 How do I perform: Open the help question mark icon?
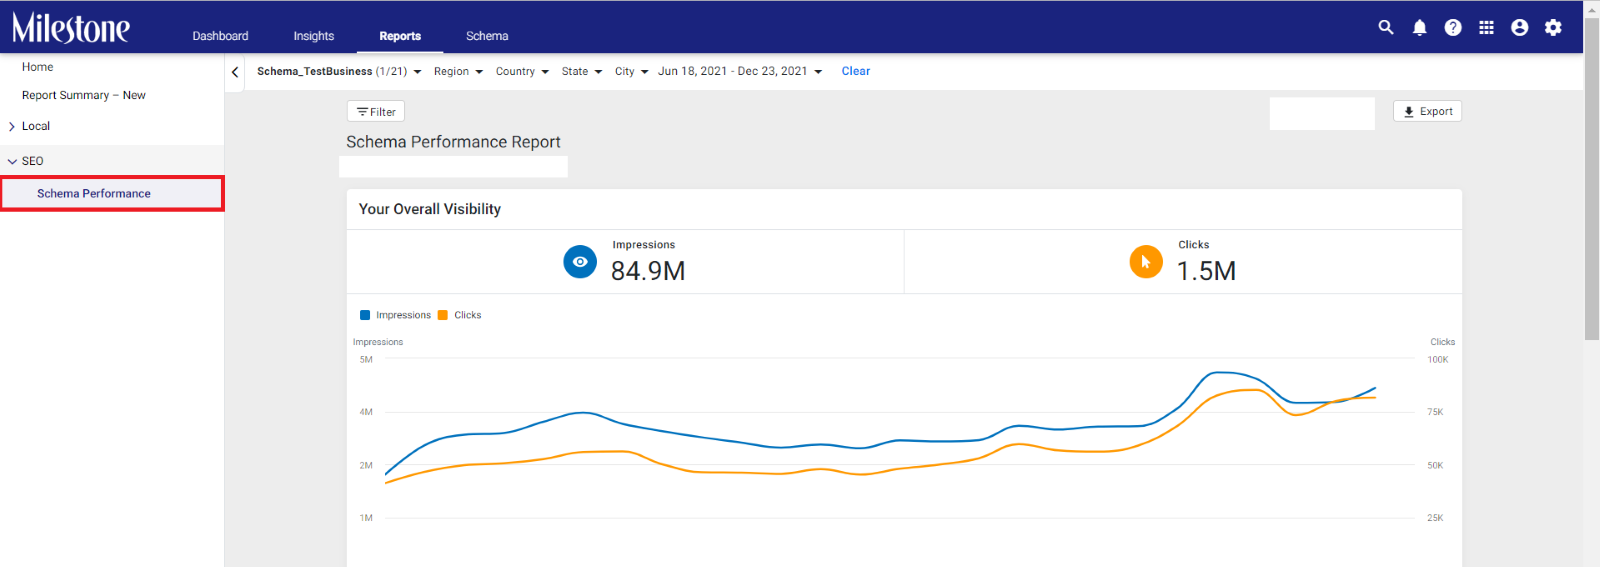pyautogui.click(x=1453, y=28)
